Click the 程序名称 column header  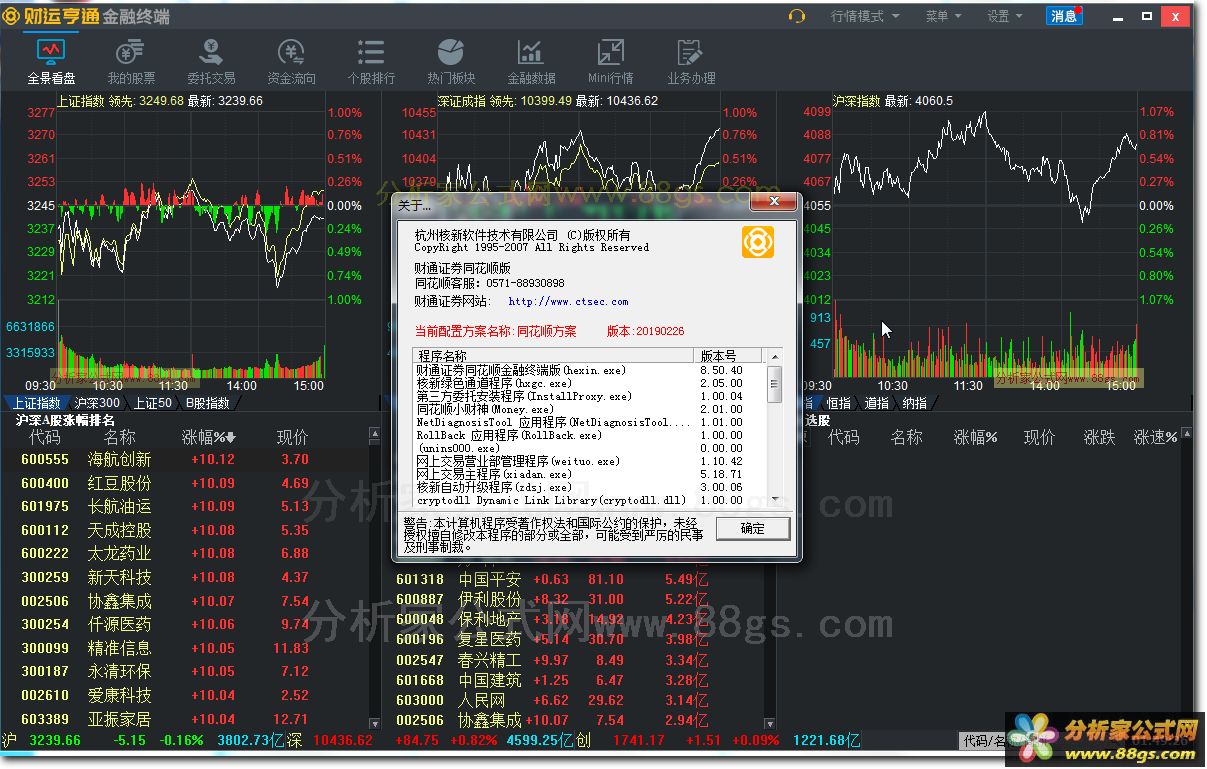[554, 355]
